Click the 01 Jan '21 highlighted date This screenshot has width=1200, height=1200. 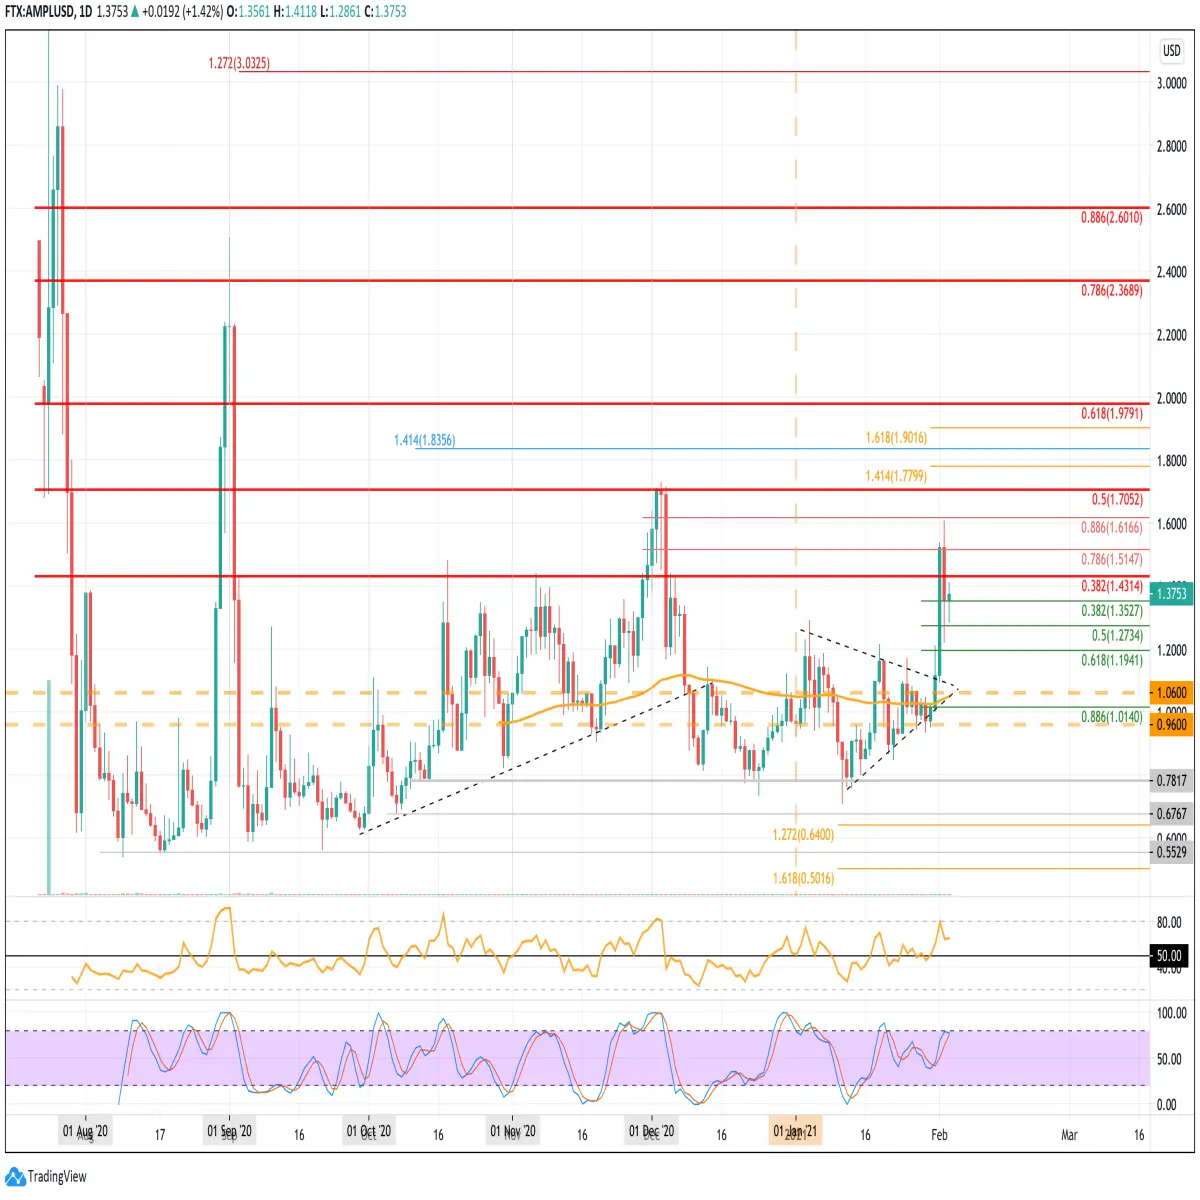pyautogui.click(x=796, y=1132)
